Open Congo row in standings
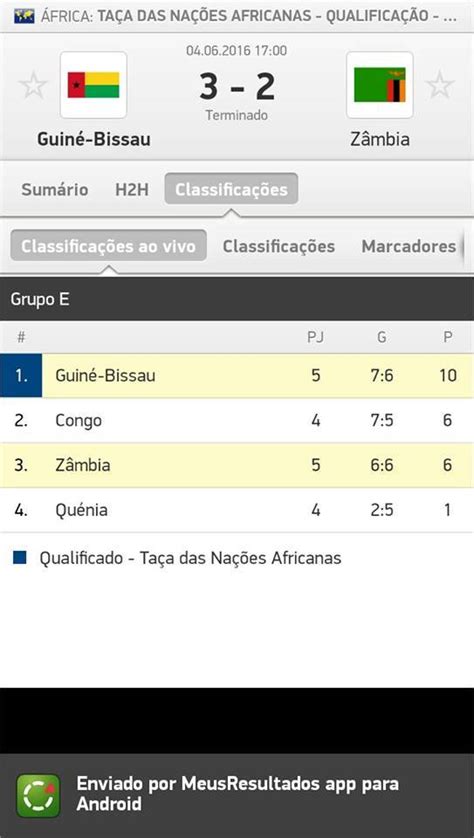This screenshot has width=474, height=838. point(237,421)
